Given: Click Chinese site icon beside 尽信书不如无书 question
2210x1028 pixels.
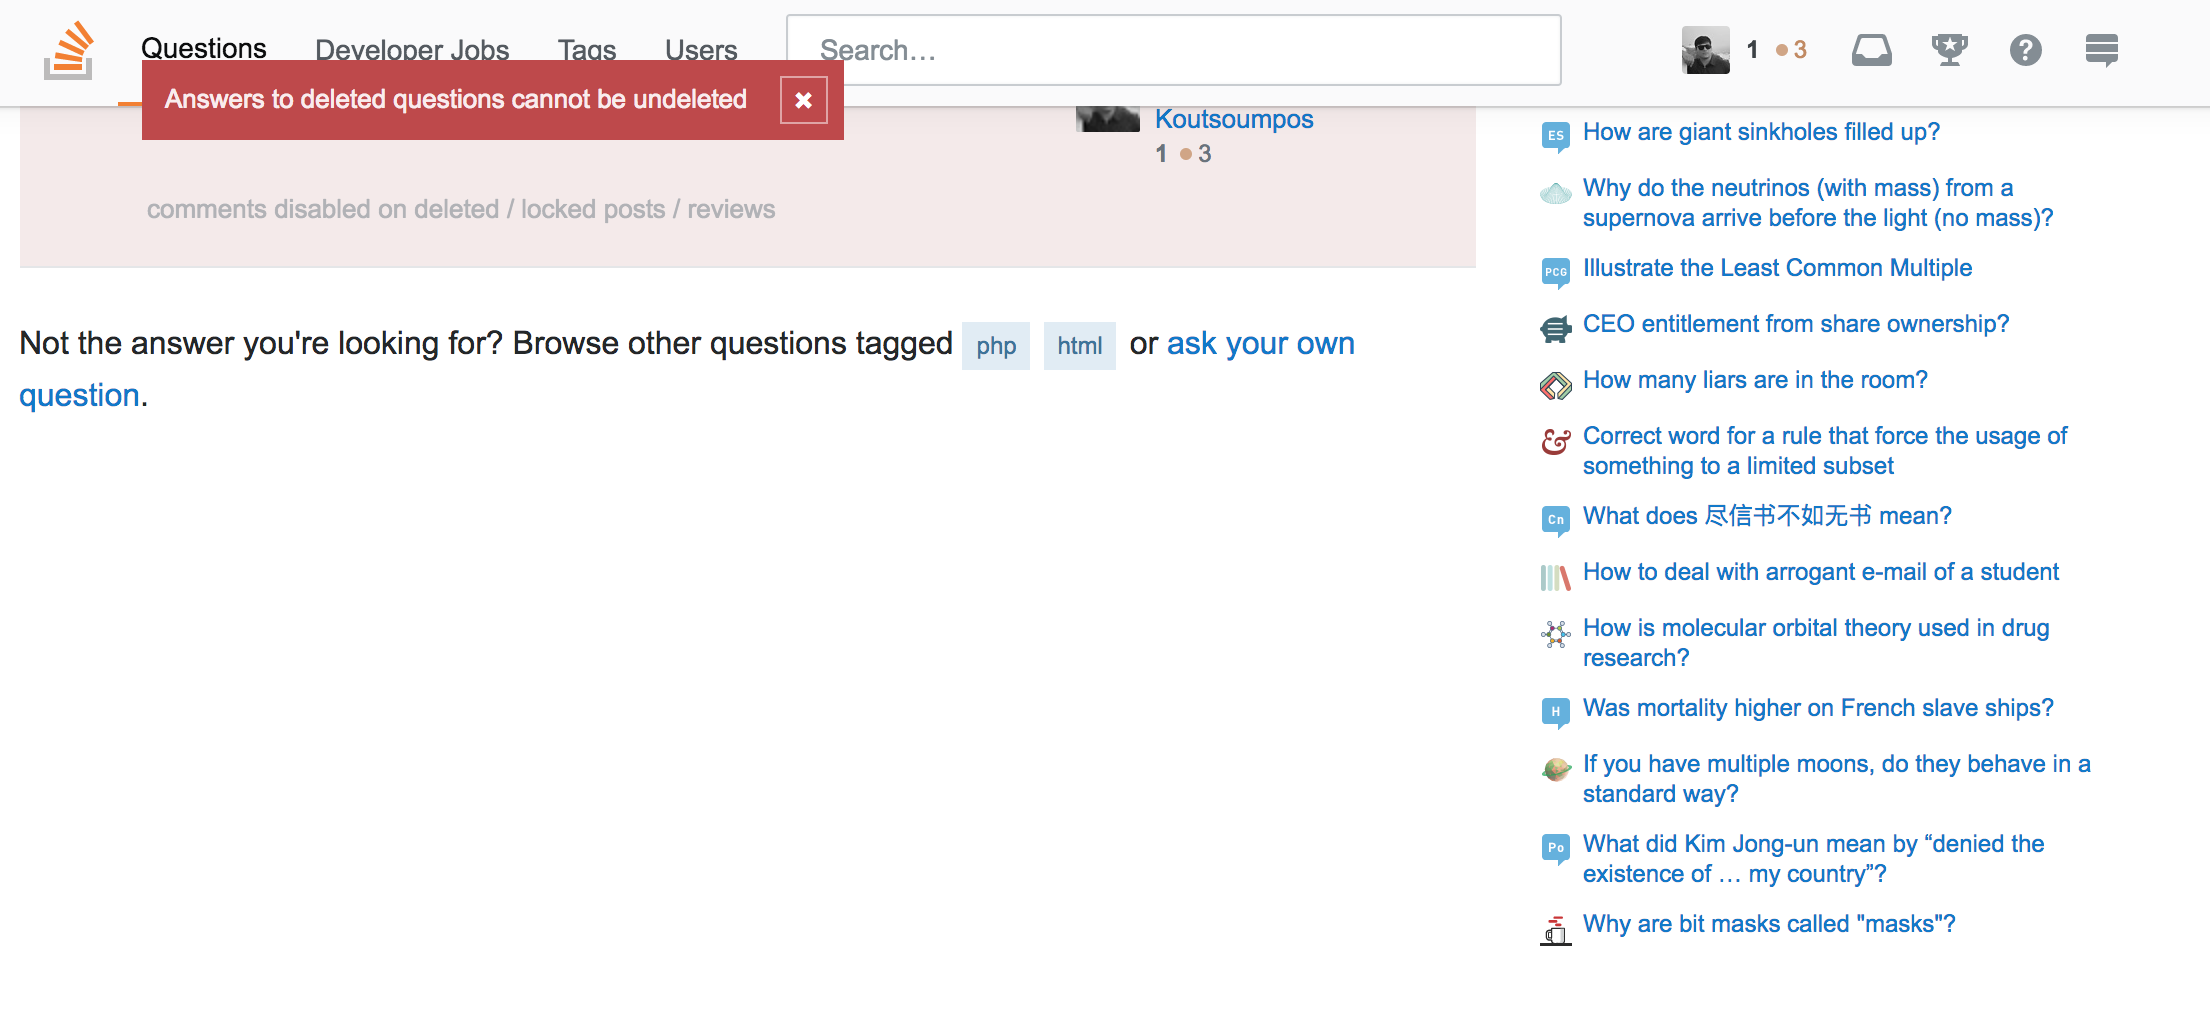Looking at the screenshot, I should (x=1556, y=520).
